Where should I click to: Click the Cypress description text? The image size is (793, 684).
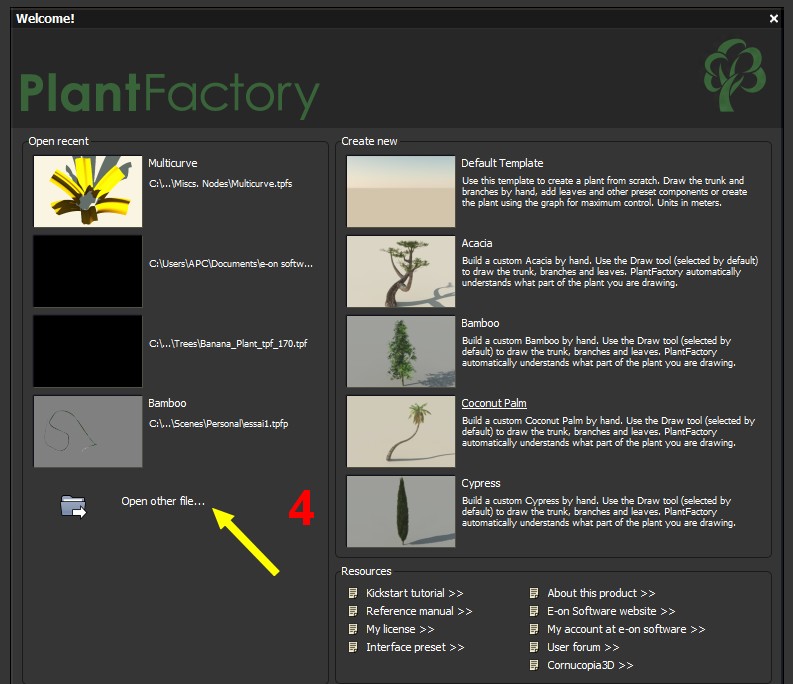click(x=598, y=511)
